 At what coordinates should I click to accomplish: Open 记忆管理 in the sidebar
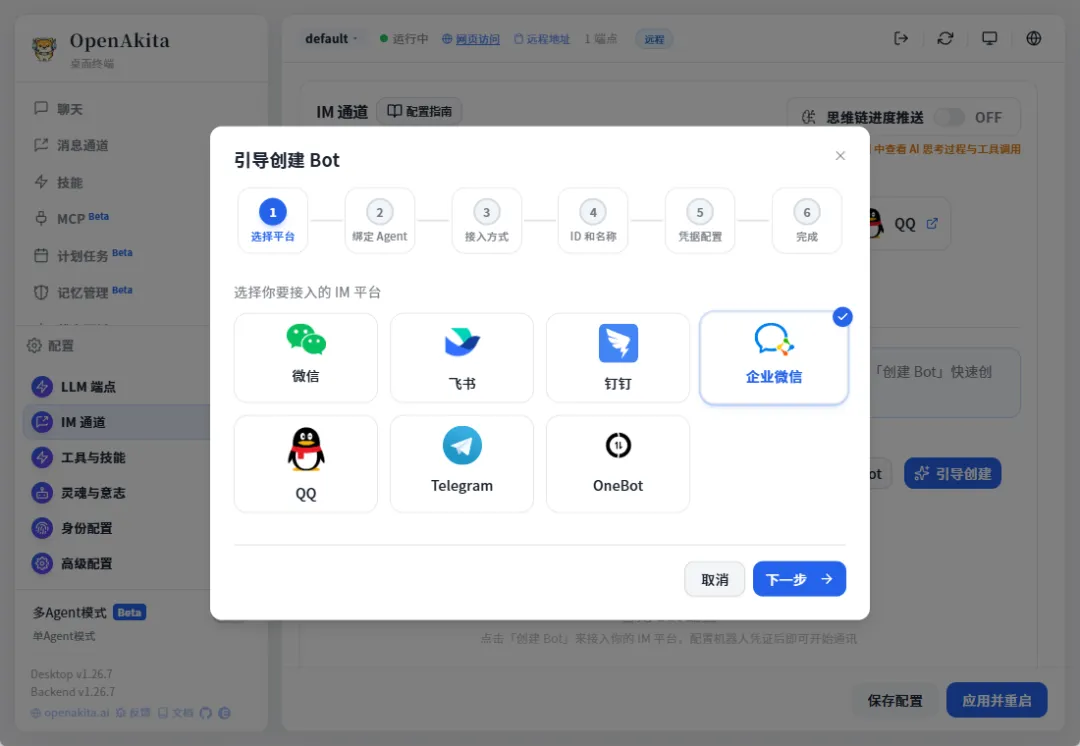pos(82,292)
